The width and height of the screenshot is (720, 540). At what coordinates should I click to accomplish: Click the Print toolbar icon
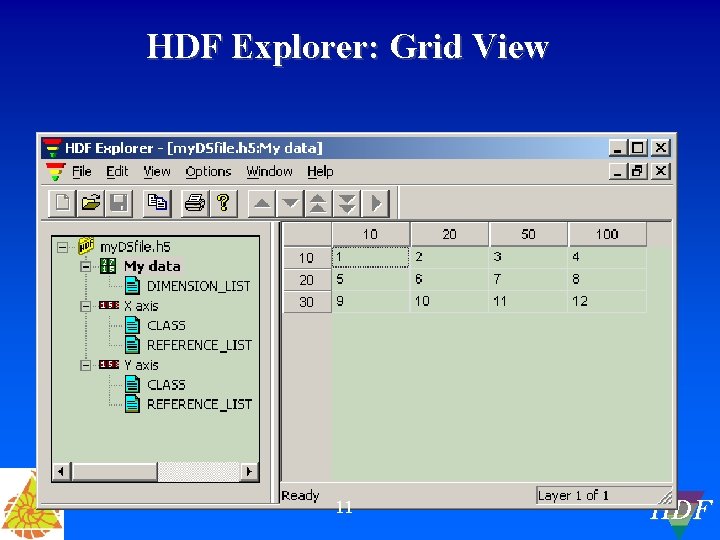click(195, 202)
